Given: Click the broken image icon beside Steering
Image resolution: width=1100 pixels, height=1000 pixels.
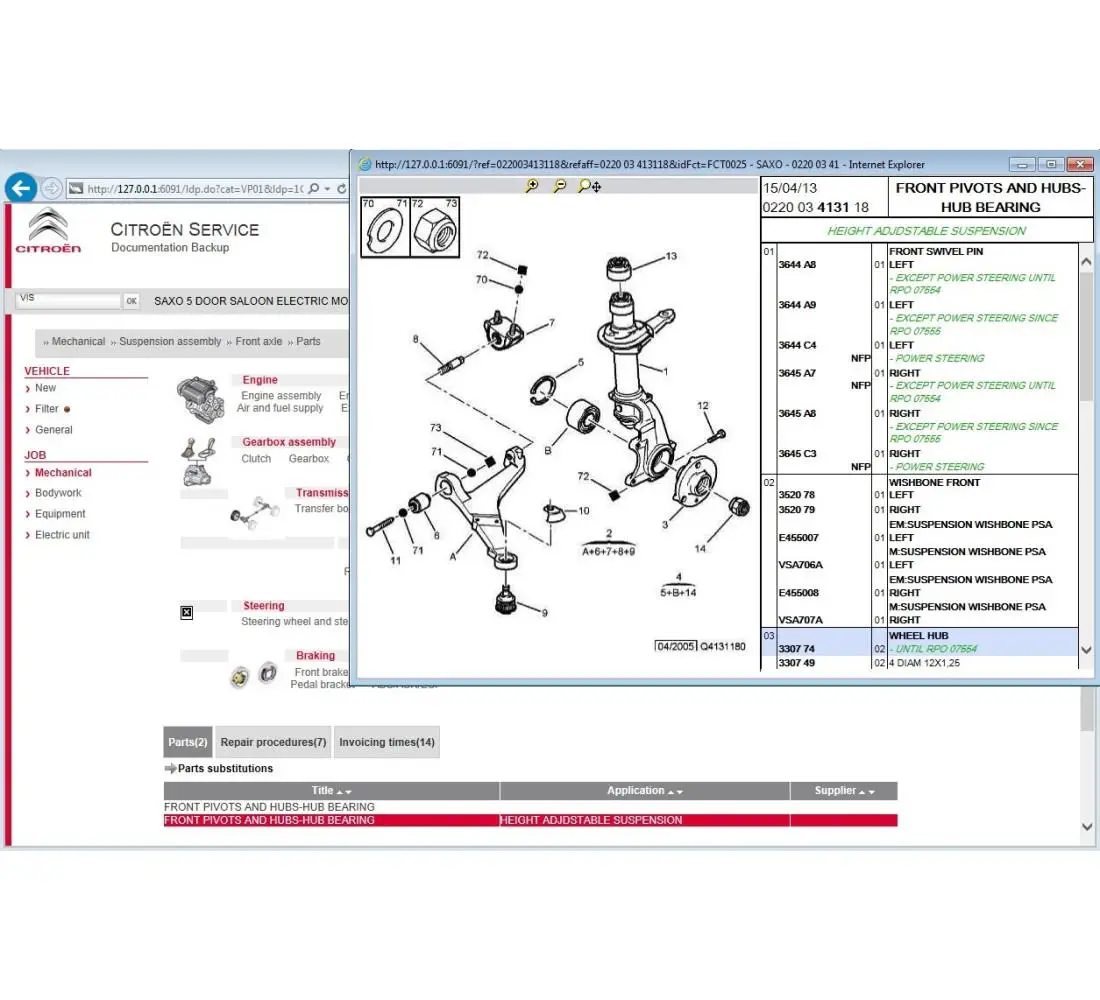Looking at the screenshot, I should pyautogui.click(x=187, y=613).
